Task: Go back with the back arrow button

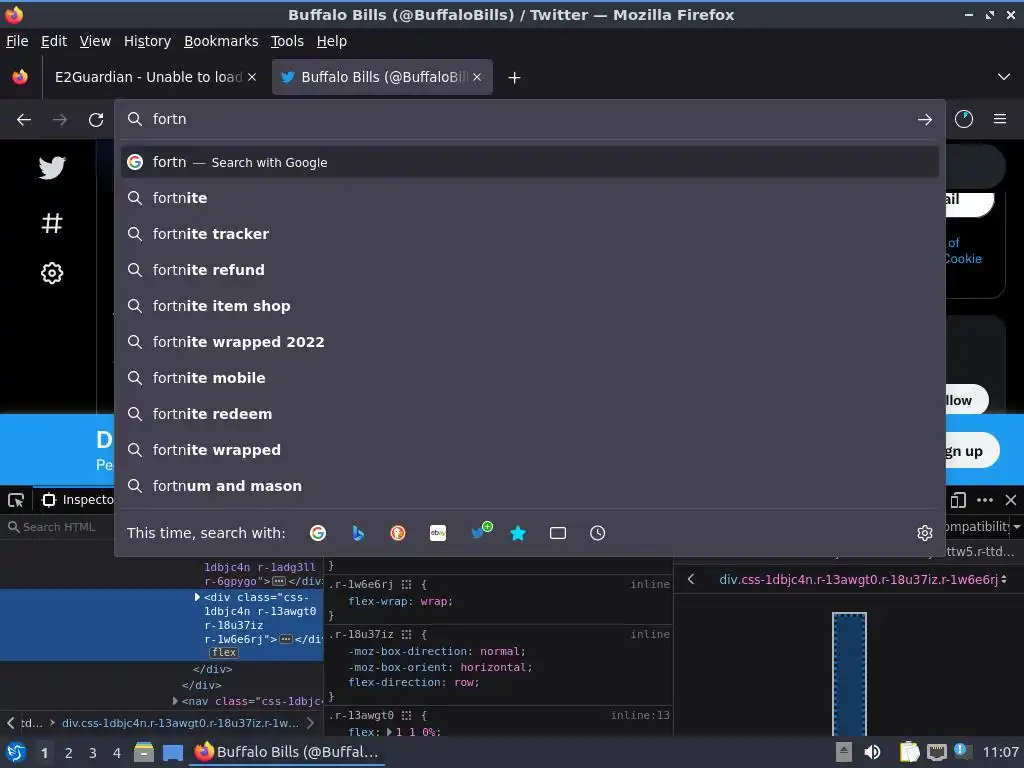Action: pos(24,120)
